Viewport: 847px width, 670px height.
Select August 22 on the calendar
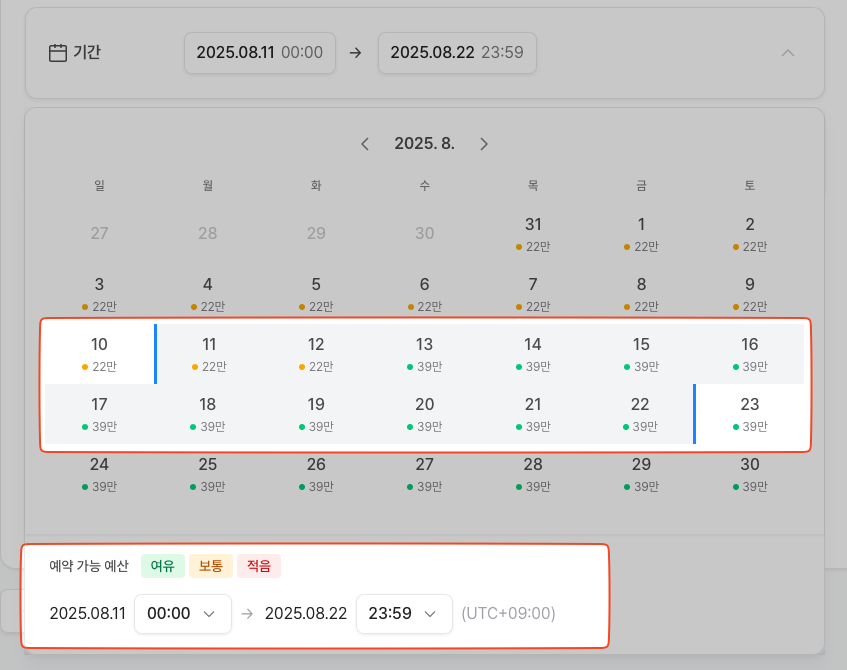click(640, 413)
